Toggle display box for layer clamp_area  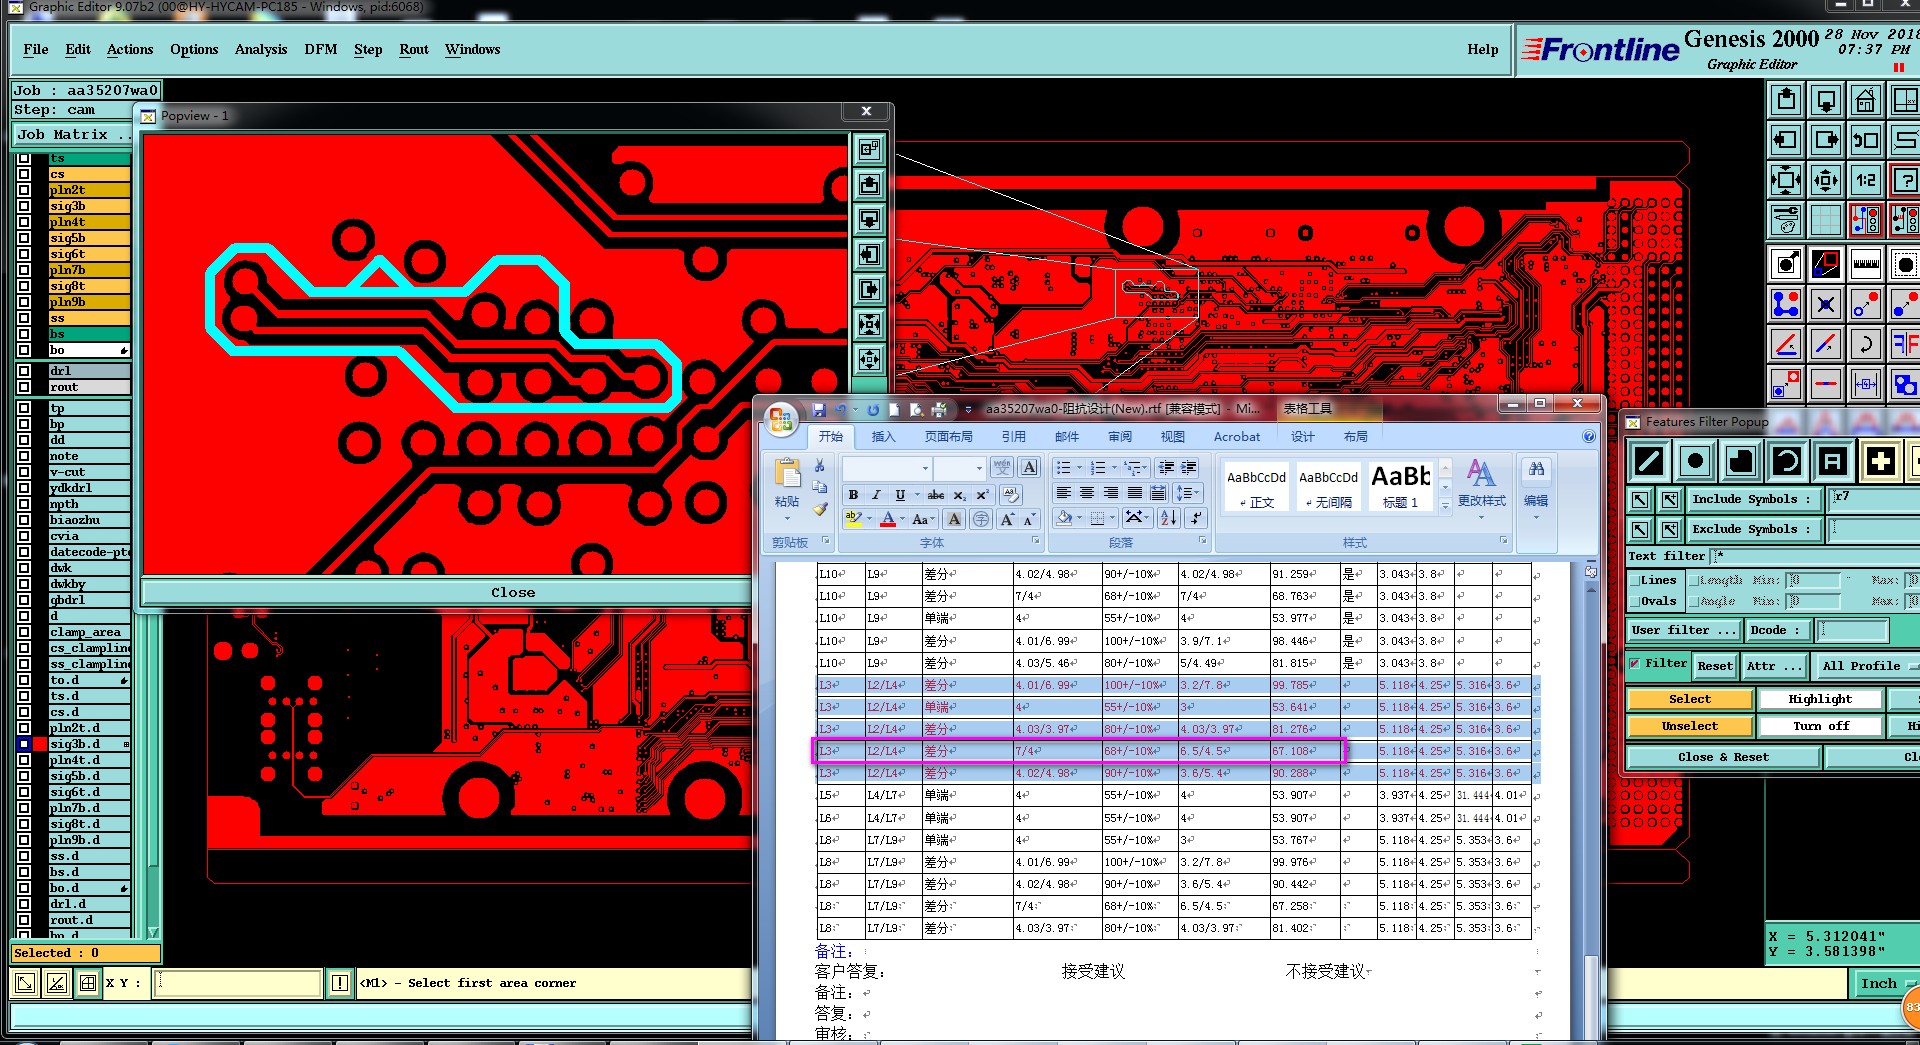click(x=24, y=632)
